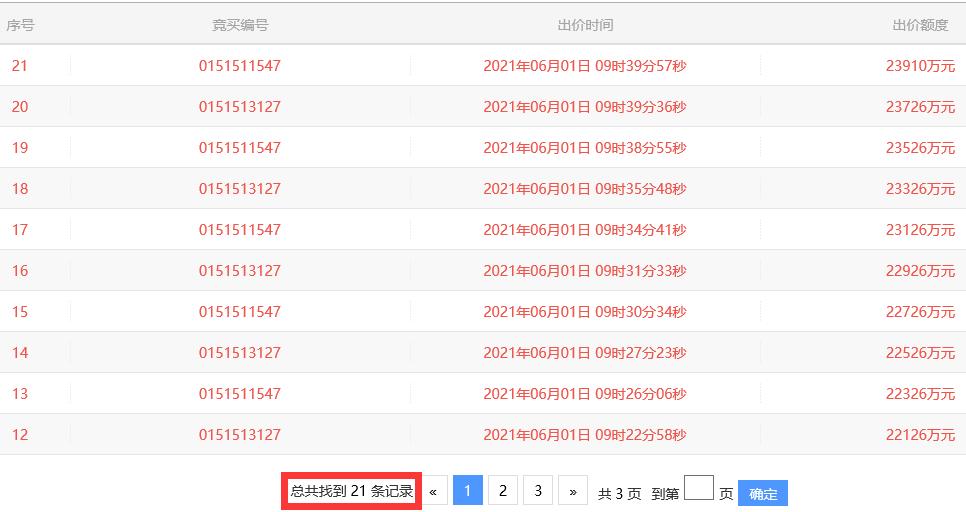Click bid amount 22126万元
966x512 pixels.
[920, 434]
